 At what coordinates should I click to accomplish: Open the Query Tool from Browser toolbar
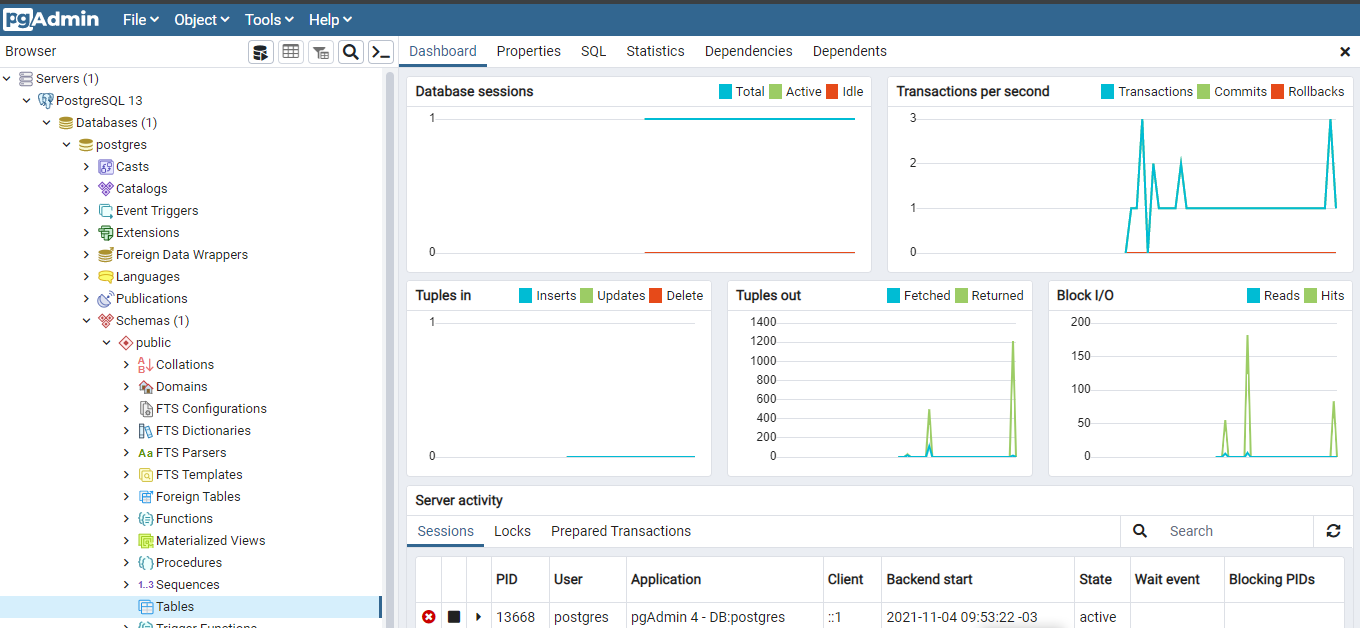coord(261,52)
